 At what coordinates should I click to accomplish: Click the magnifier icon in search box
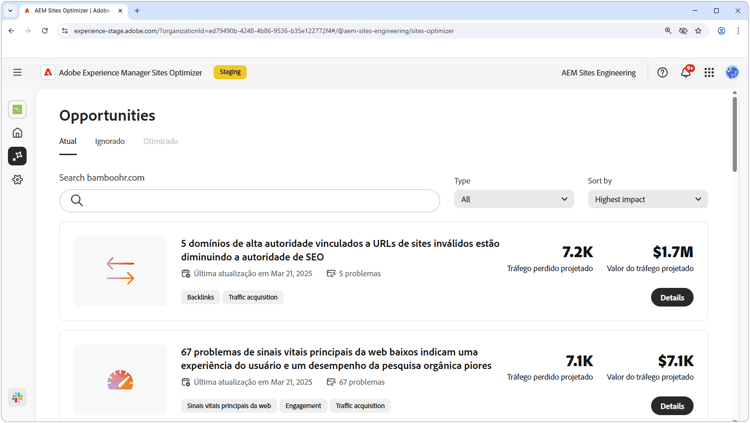(77, 200)
